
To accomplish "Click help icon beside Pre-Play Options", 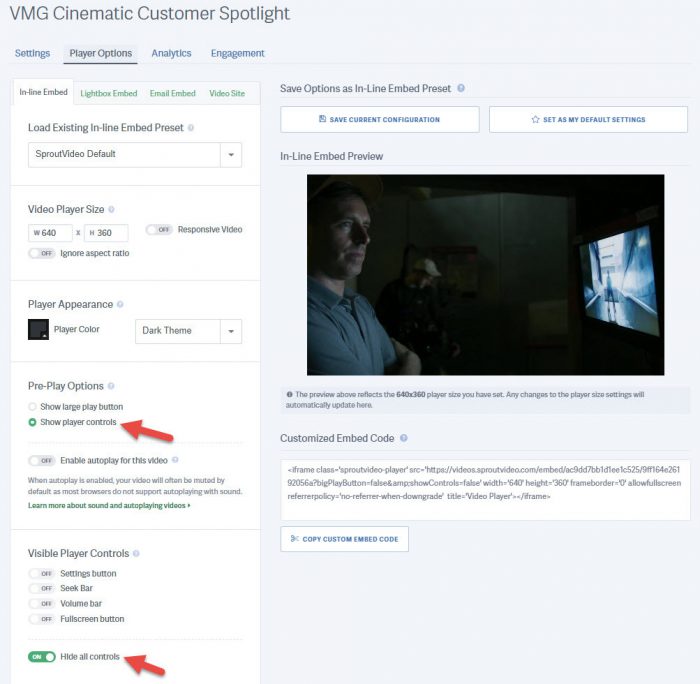I will [111, 386].
